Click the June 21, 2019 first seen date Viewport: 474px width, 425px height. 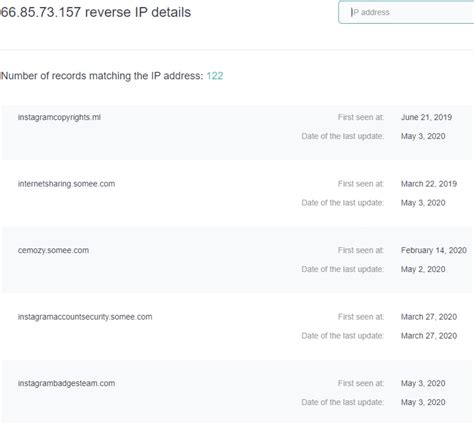point(426,117)
